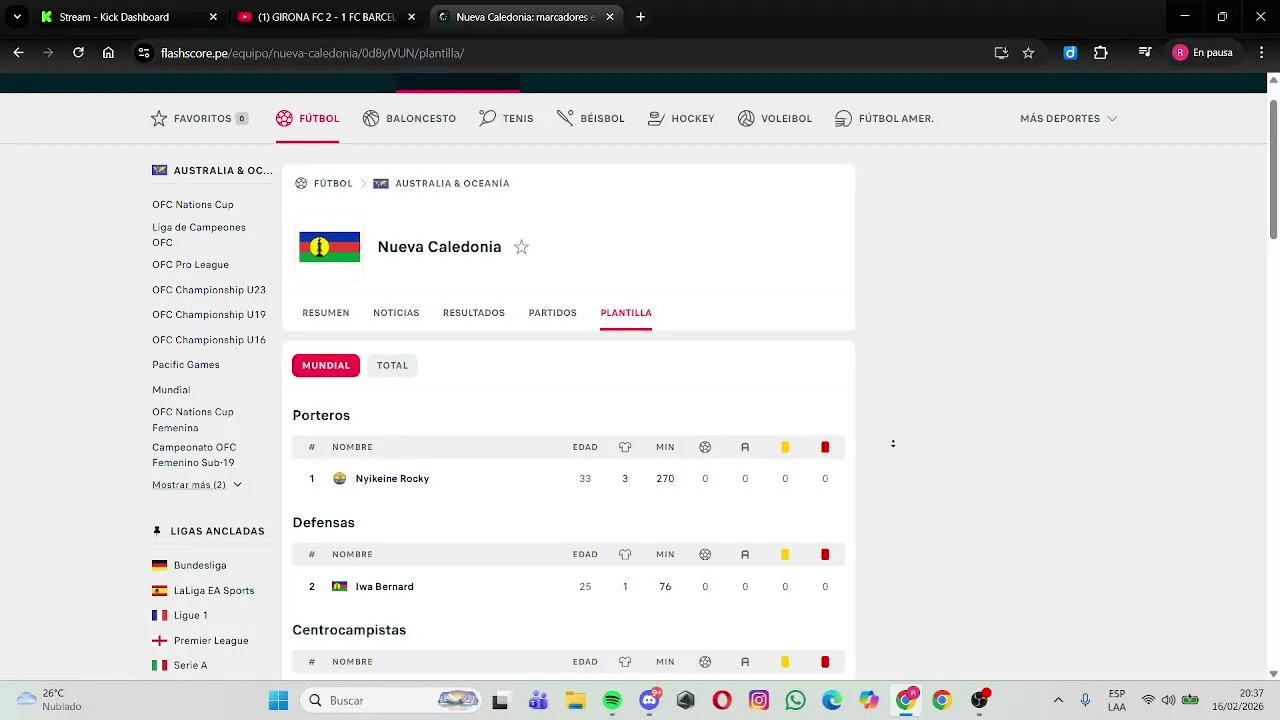1280x720 pixels.
Task: Open the Plantilla tab
Action: click(x=626, y=313)
